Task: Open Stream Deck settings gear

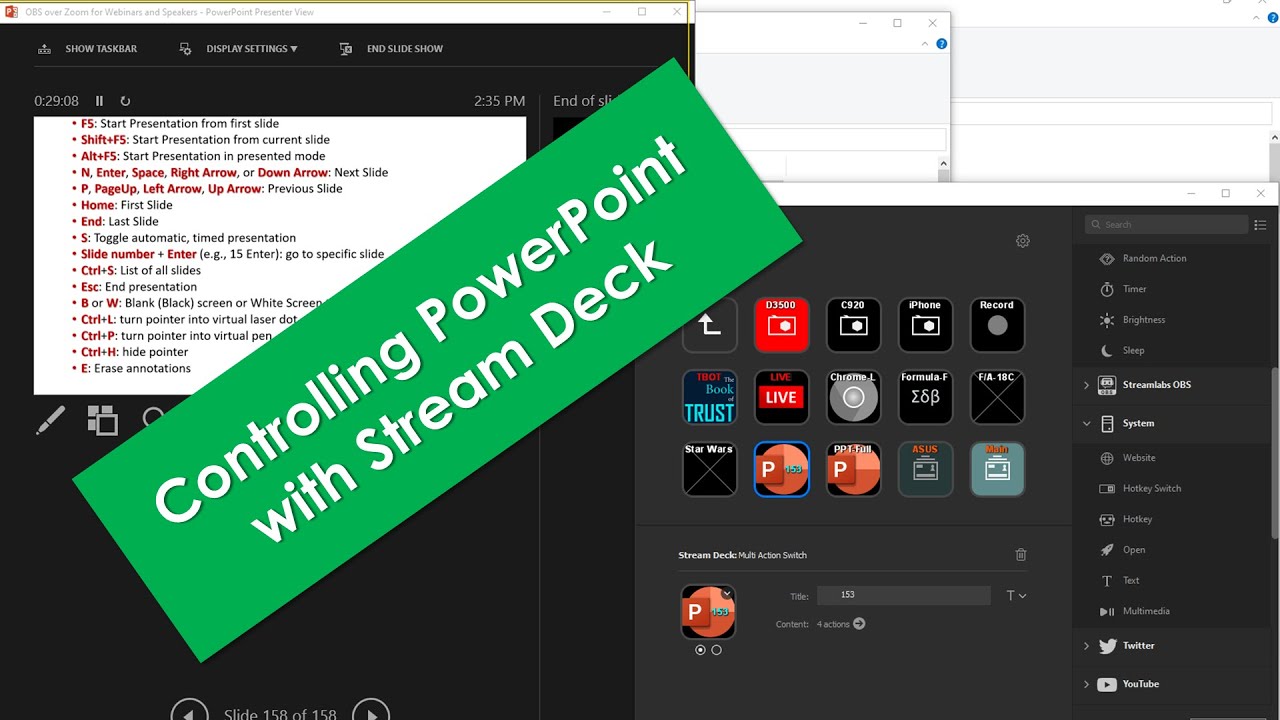Action: [x=1022, y=241]
